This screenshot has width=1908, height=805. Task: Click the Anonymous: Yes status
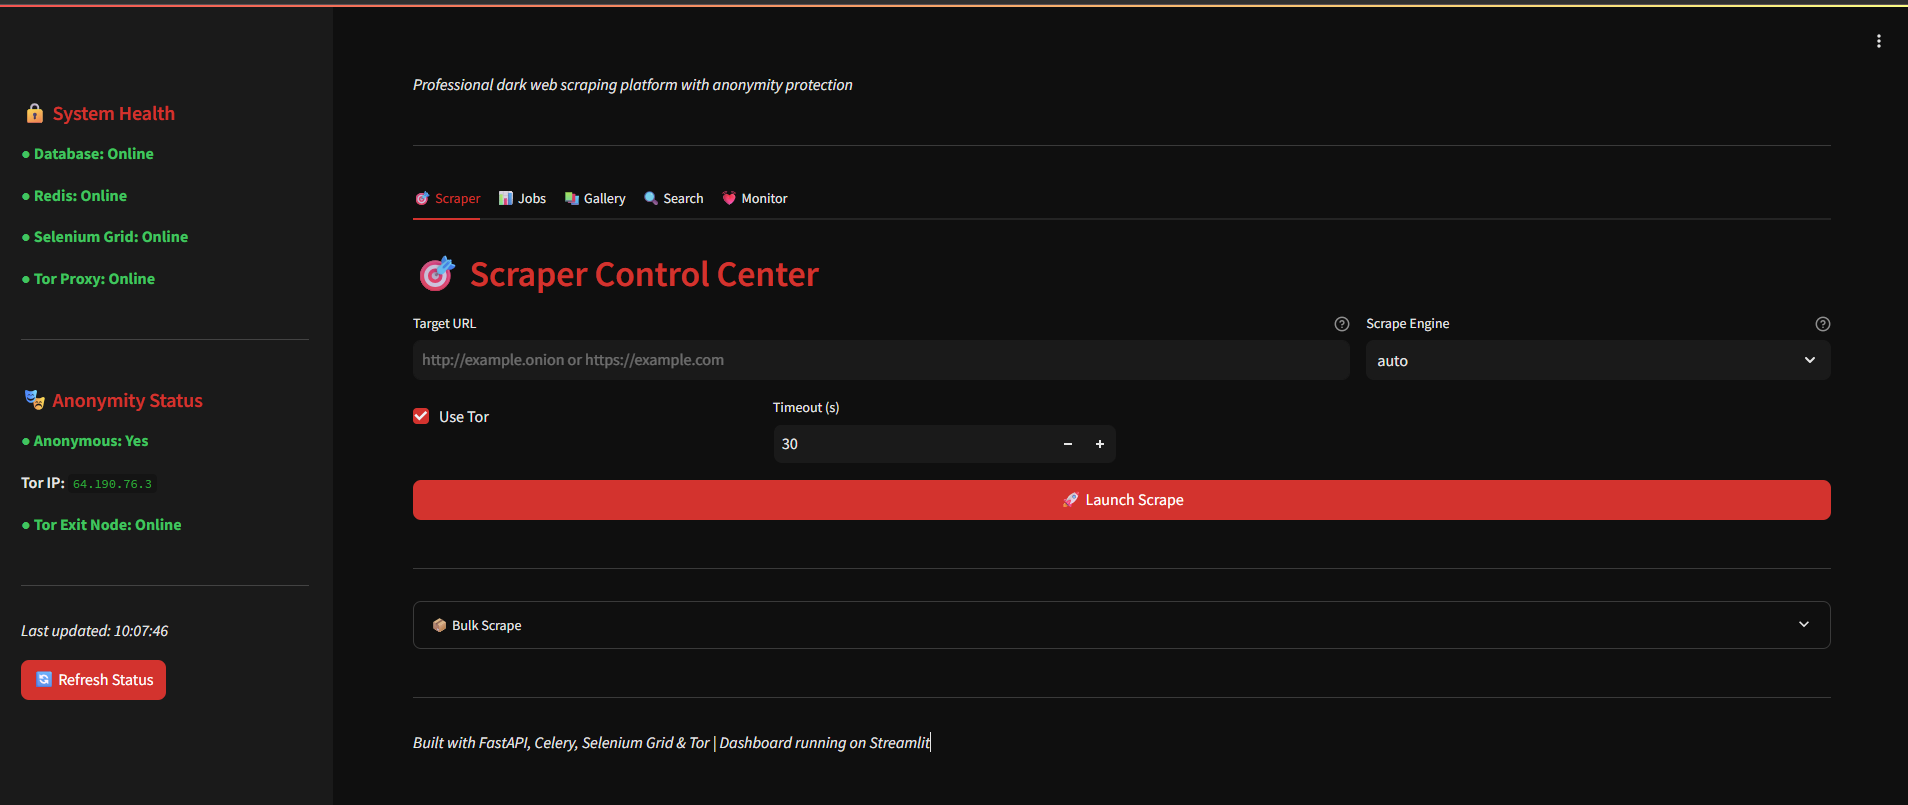[x=85, y=441]
